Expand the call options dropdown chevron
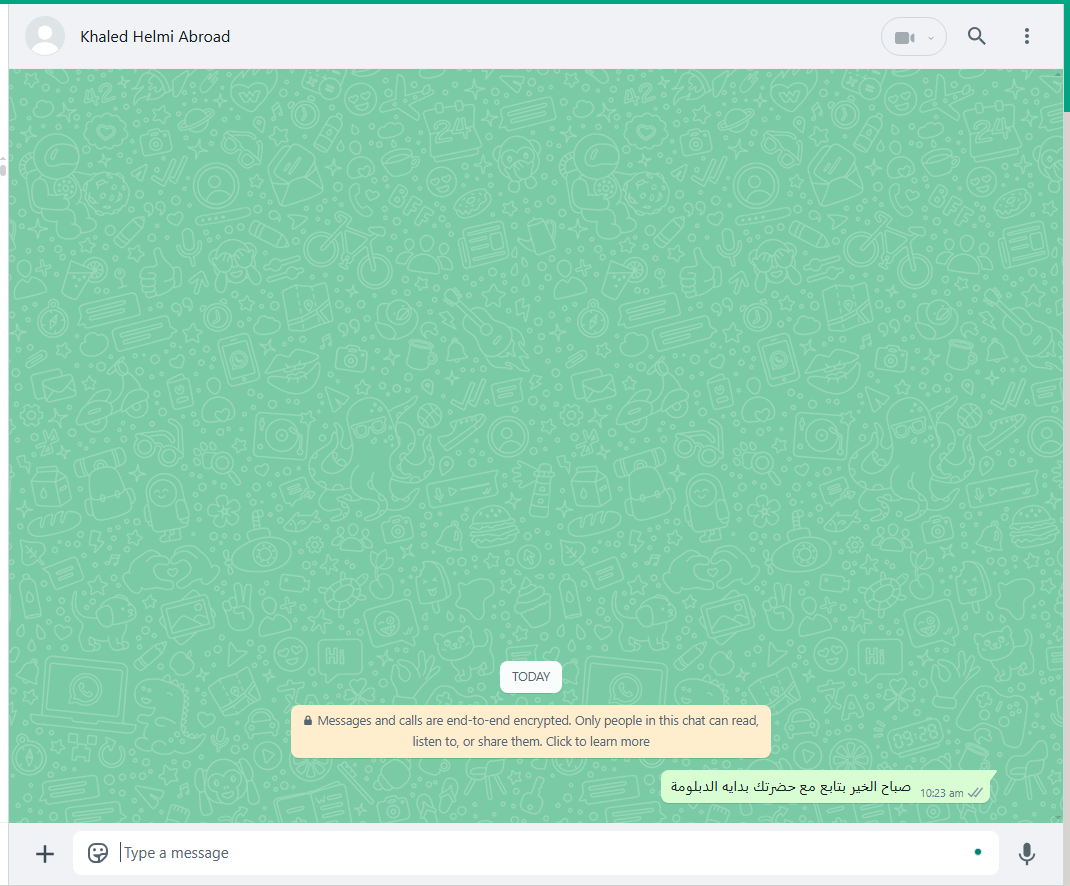Image resolution: width=1070 pixels, height=886 pixels. coord(931,38)
